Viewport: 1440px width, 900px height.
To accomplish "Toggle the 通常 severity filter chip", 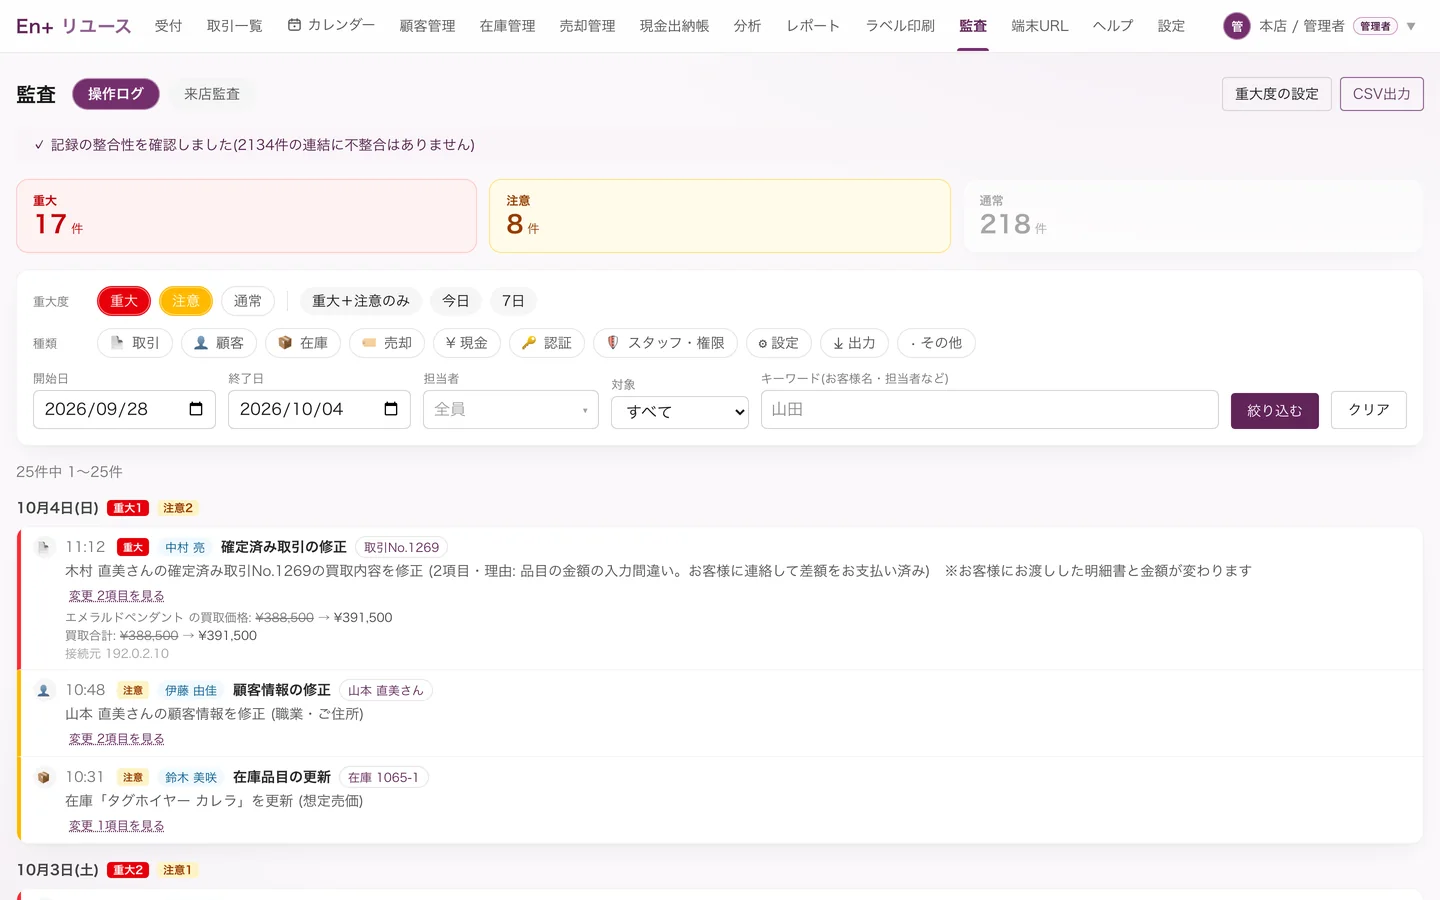I will (248, 301).
